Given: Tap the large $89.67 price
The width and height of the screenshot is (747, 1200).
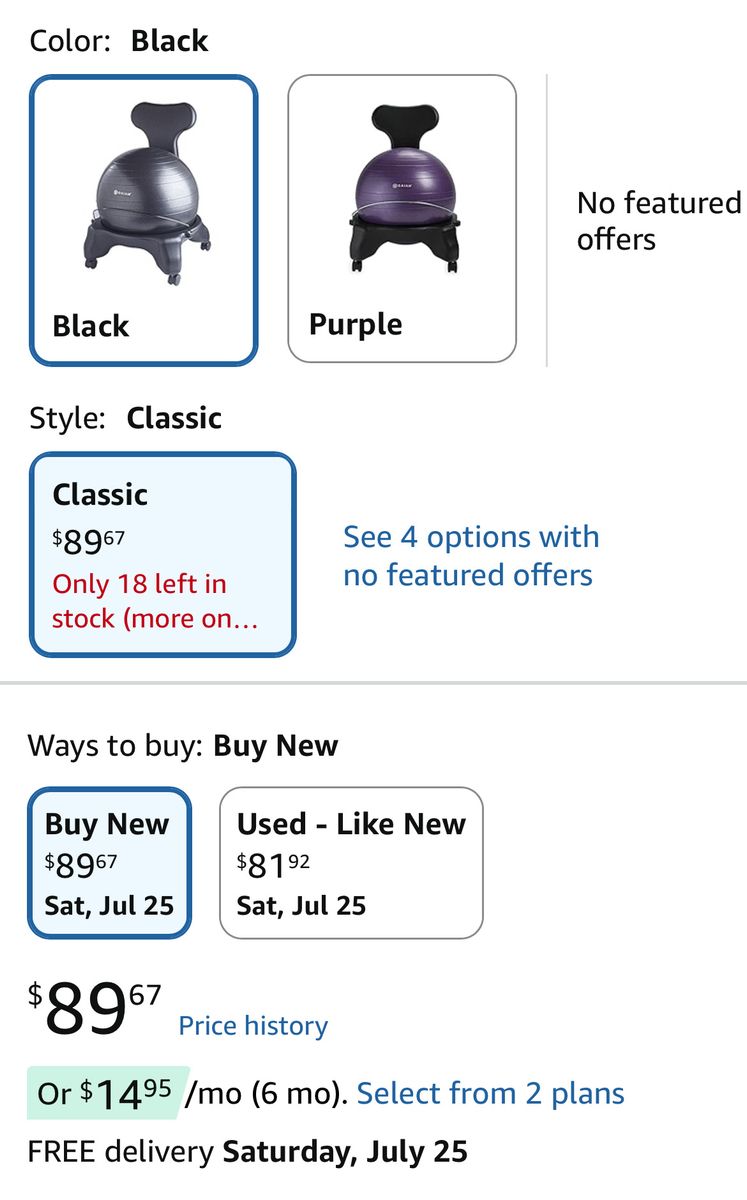Looking at the screenshot, I should coord(94,1008).
